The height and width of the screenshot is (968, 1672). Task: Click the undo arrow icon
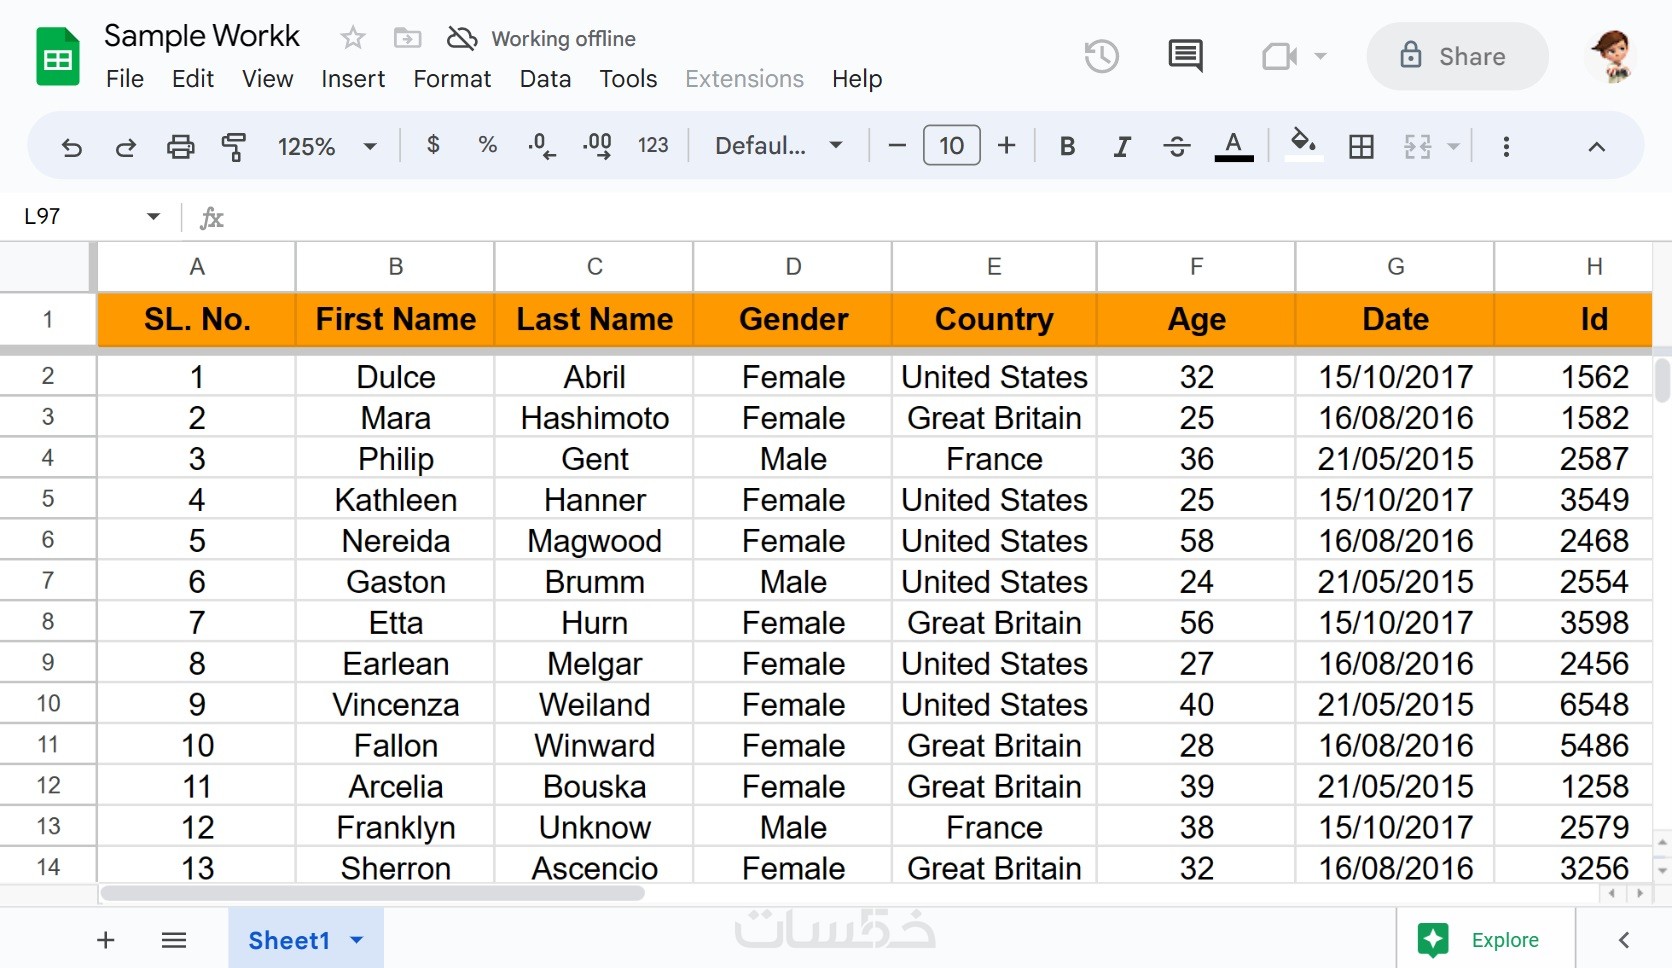(x=71, y=147)
